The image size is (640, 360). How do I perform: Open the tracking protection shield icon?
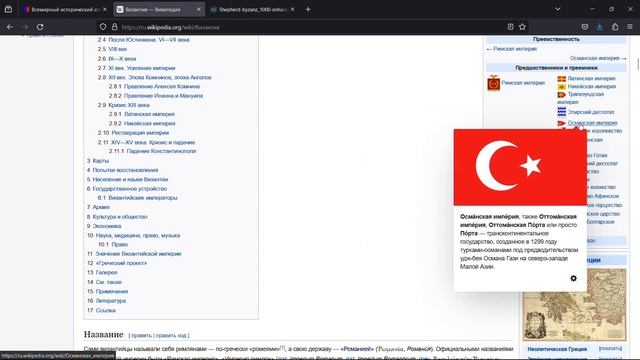pyautogui.click(x=103, y=27)
